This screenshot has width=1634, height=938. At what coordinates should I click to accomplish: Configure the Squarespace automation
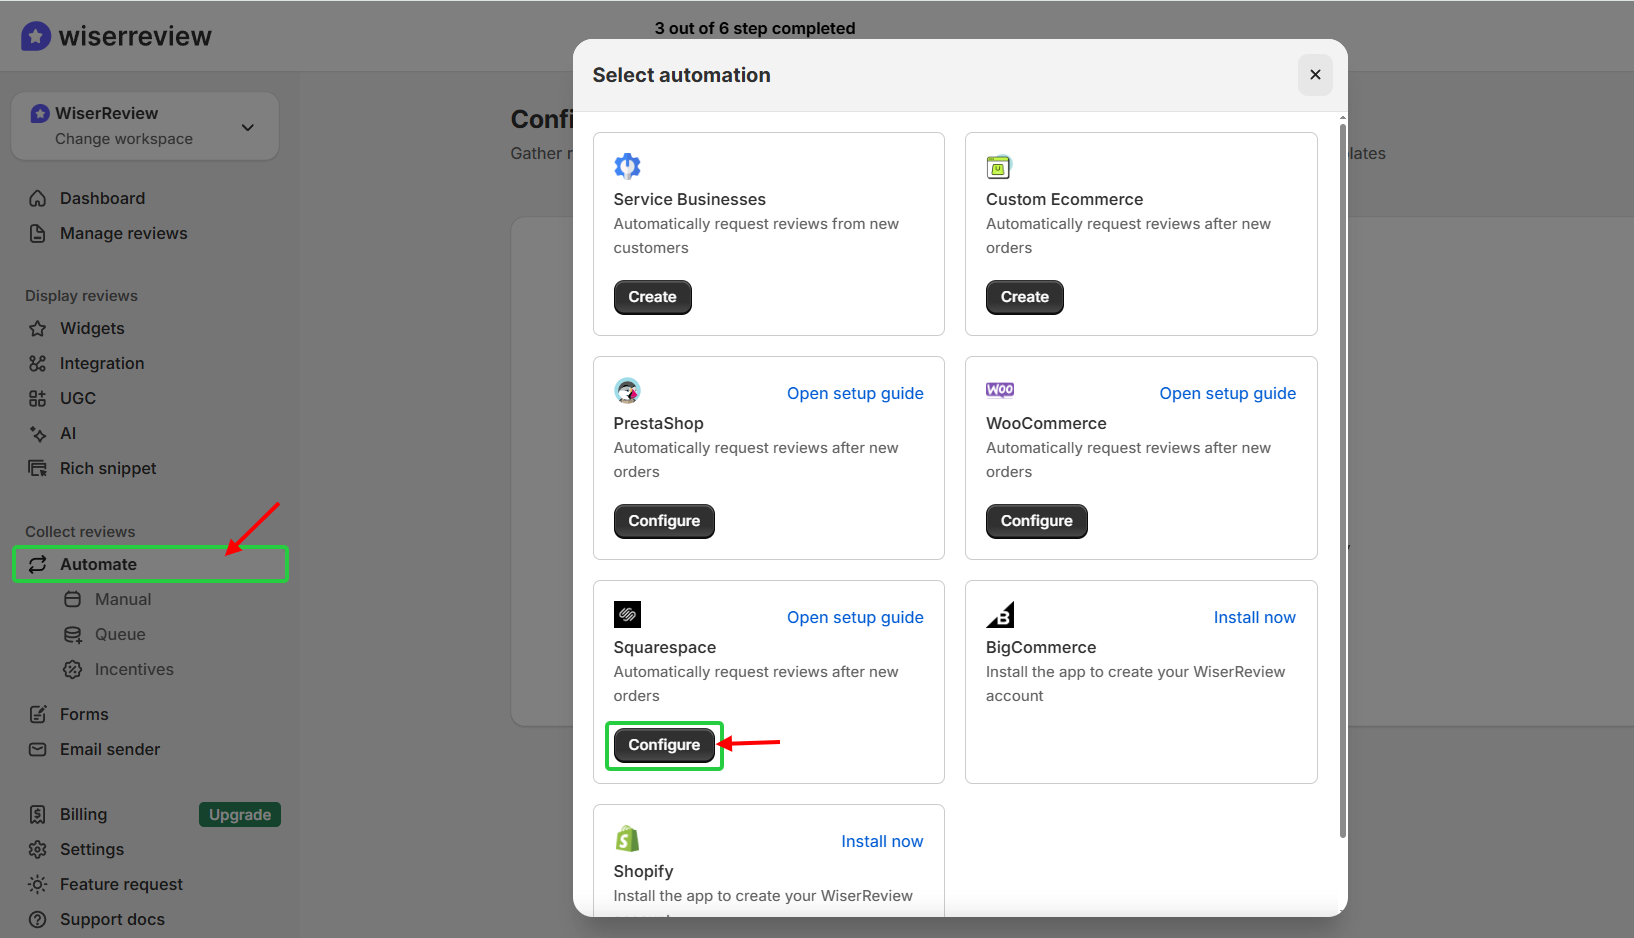click(664, 745)
